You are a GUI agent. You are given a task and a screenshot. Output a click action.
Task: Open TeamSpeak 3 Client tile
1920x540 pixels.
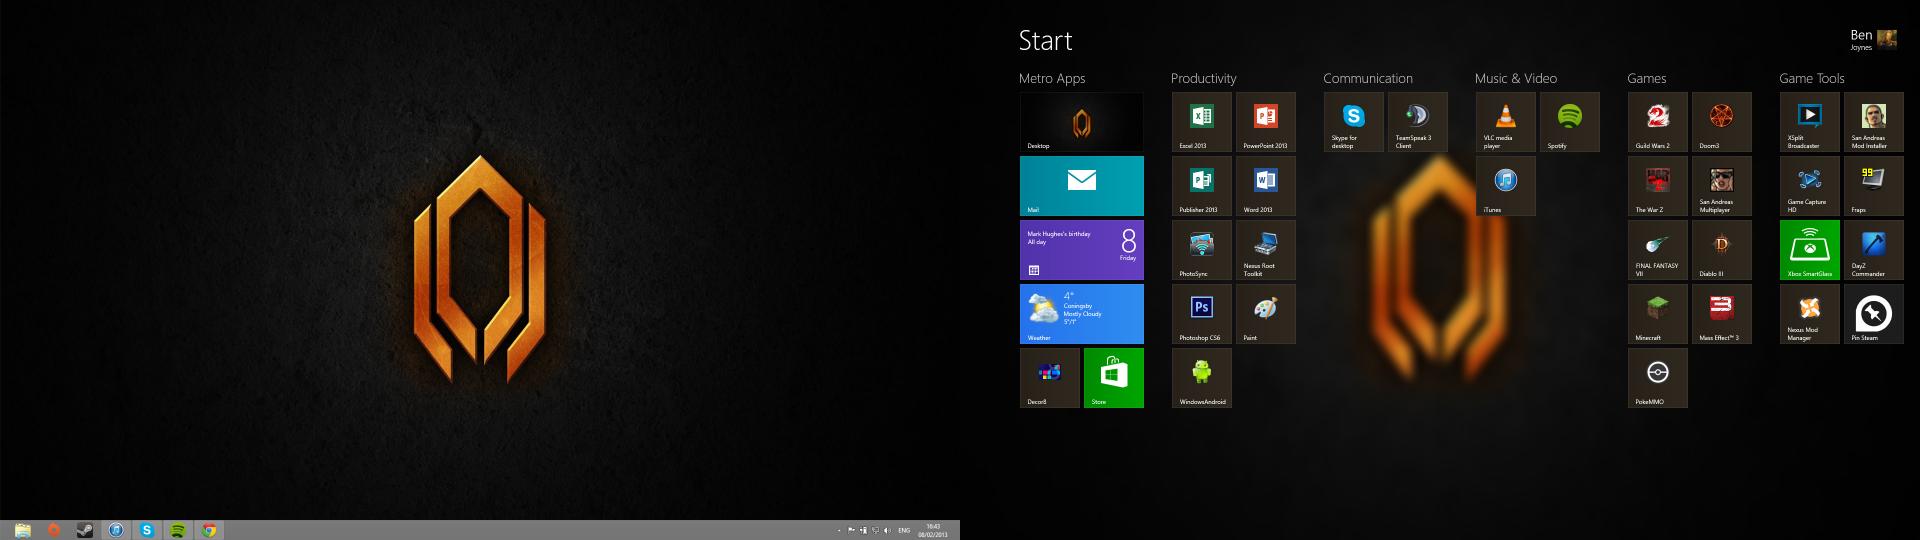coord(1417,122)
